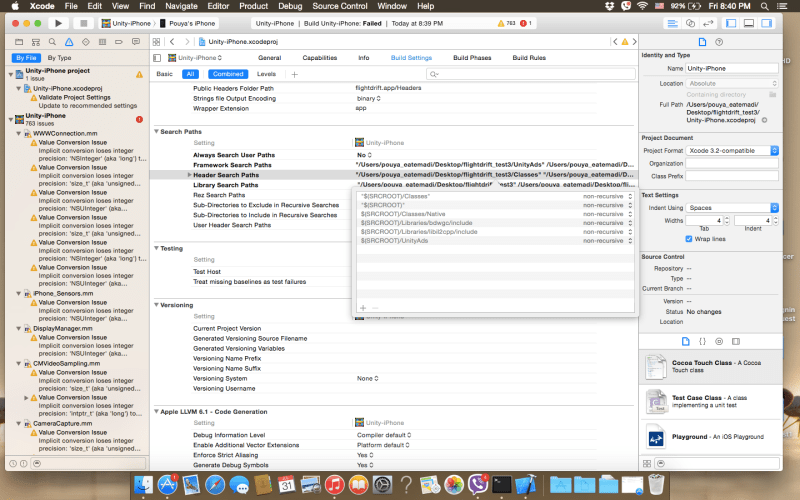Show the Project navigator

pyautogui.click(x=19, y=42)
